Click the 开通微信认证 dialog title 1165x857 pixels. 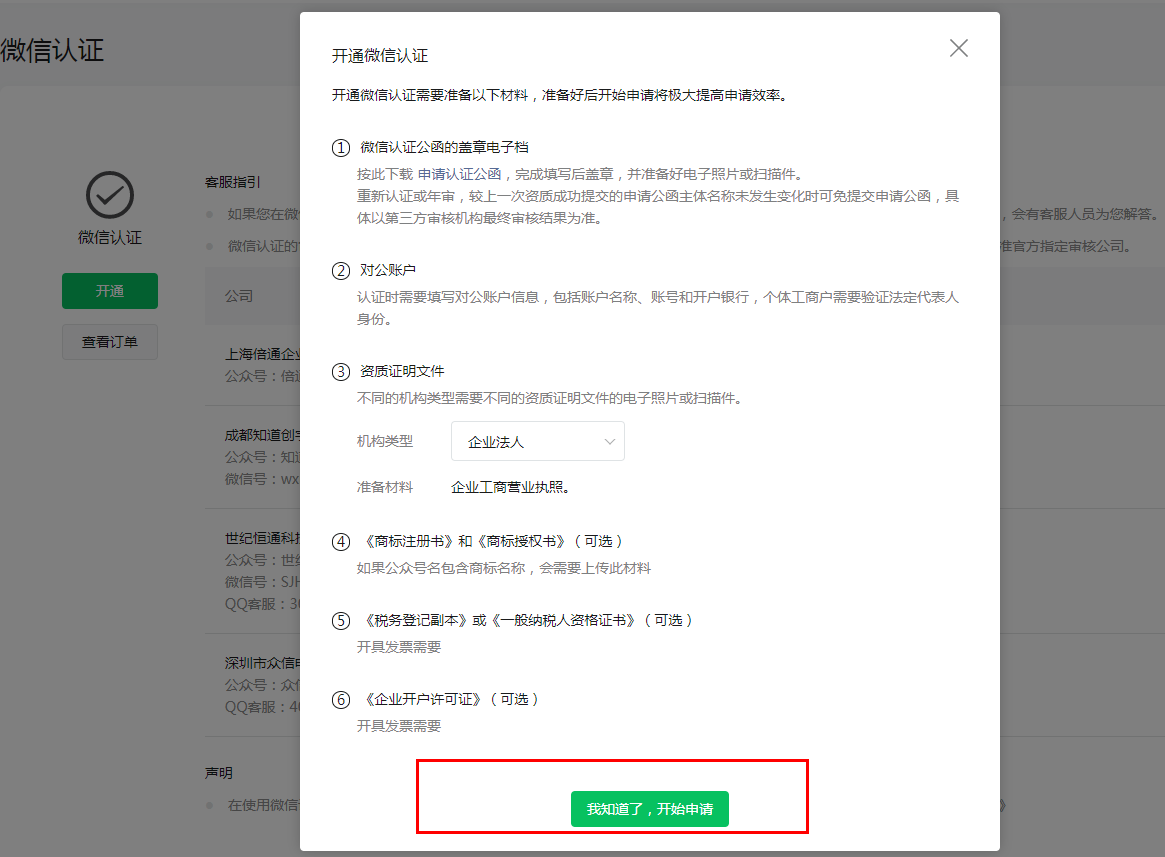point(380,56)
